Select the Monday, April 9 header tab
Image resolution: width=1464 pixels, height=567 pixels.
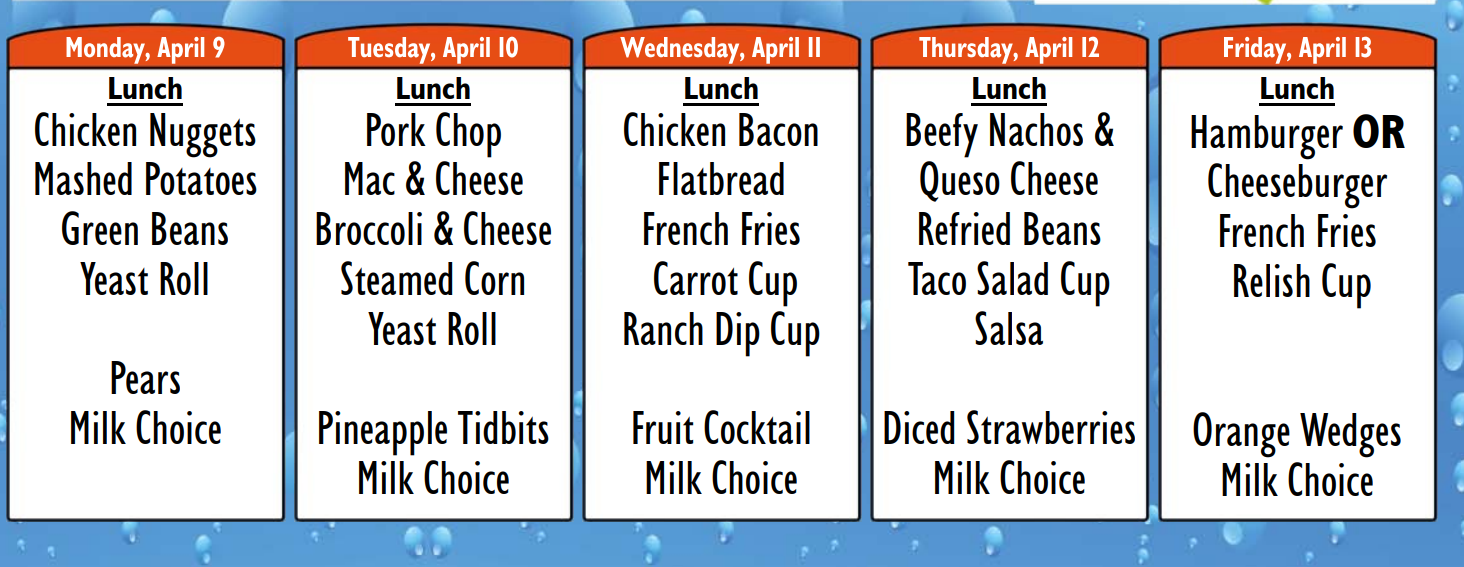(x=145, y=48)
